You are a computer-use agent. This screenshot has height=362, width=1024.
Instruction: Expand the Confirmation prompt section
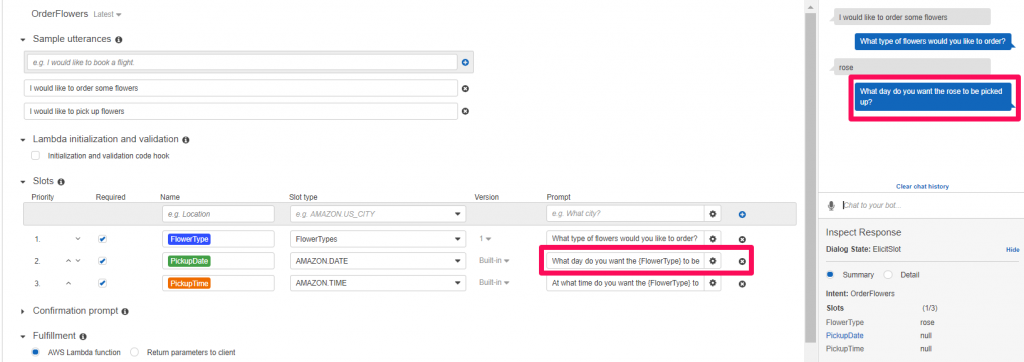click(23, 311)
